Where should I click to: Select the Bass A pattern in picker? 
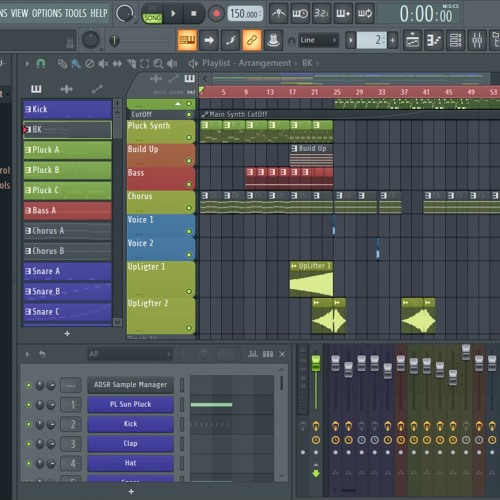point(67,210)
